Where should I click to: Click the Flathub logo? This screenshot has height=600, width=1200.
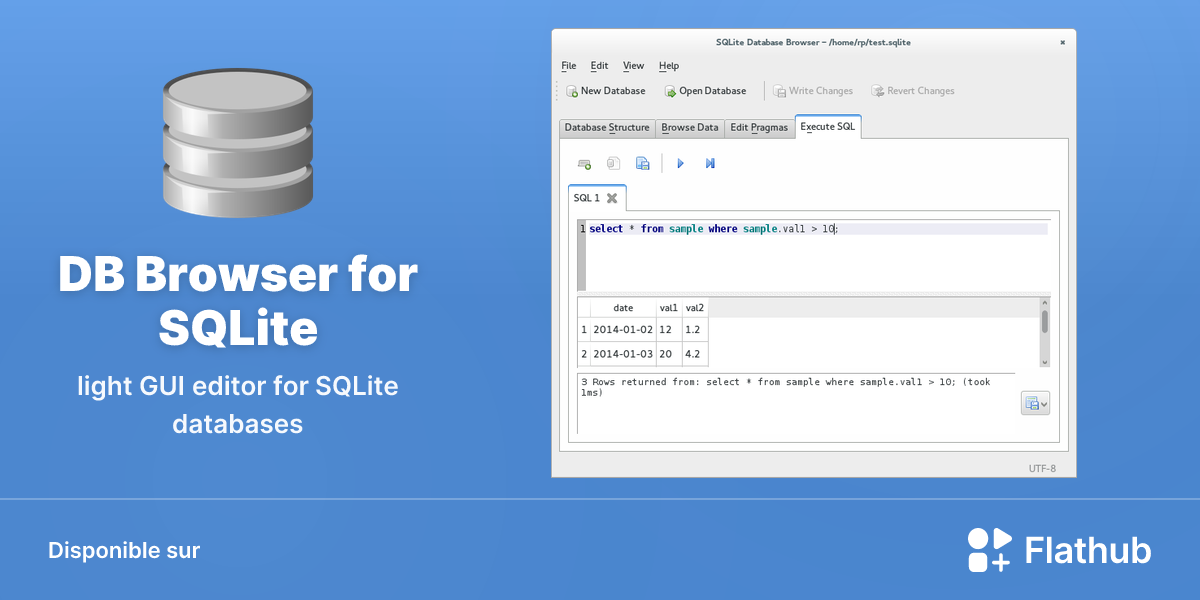point(1059,550)
